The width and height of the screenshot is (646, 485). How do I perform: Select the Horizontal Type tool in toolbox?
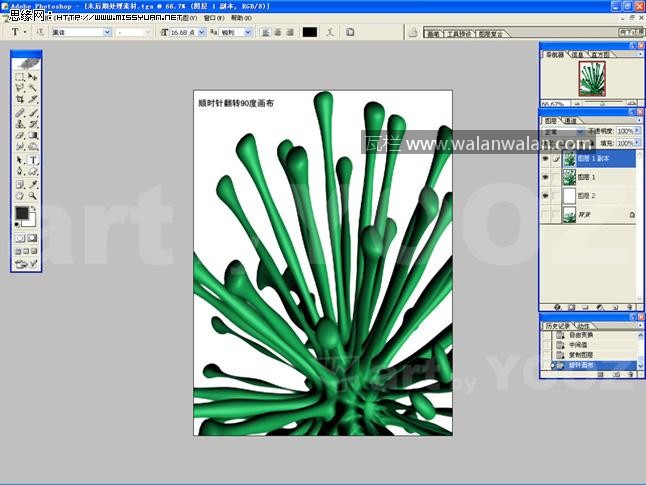[33, 159]
